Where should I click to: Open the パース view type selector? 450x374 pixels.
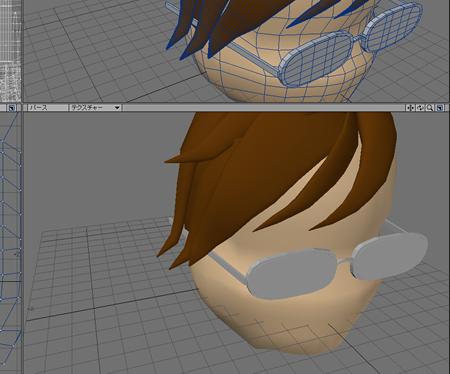[x=47, y=108]
